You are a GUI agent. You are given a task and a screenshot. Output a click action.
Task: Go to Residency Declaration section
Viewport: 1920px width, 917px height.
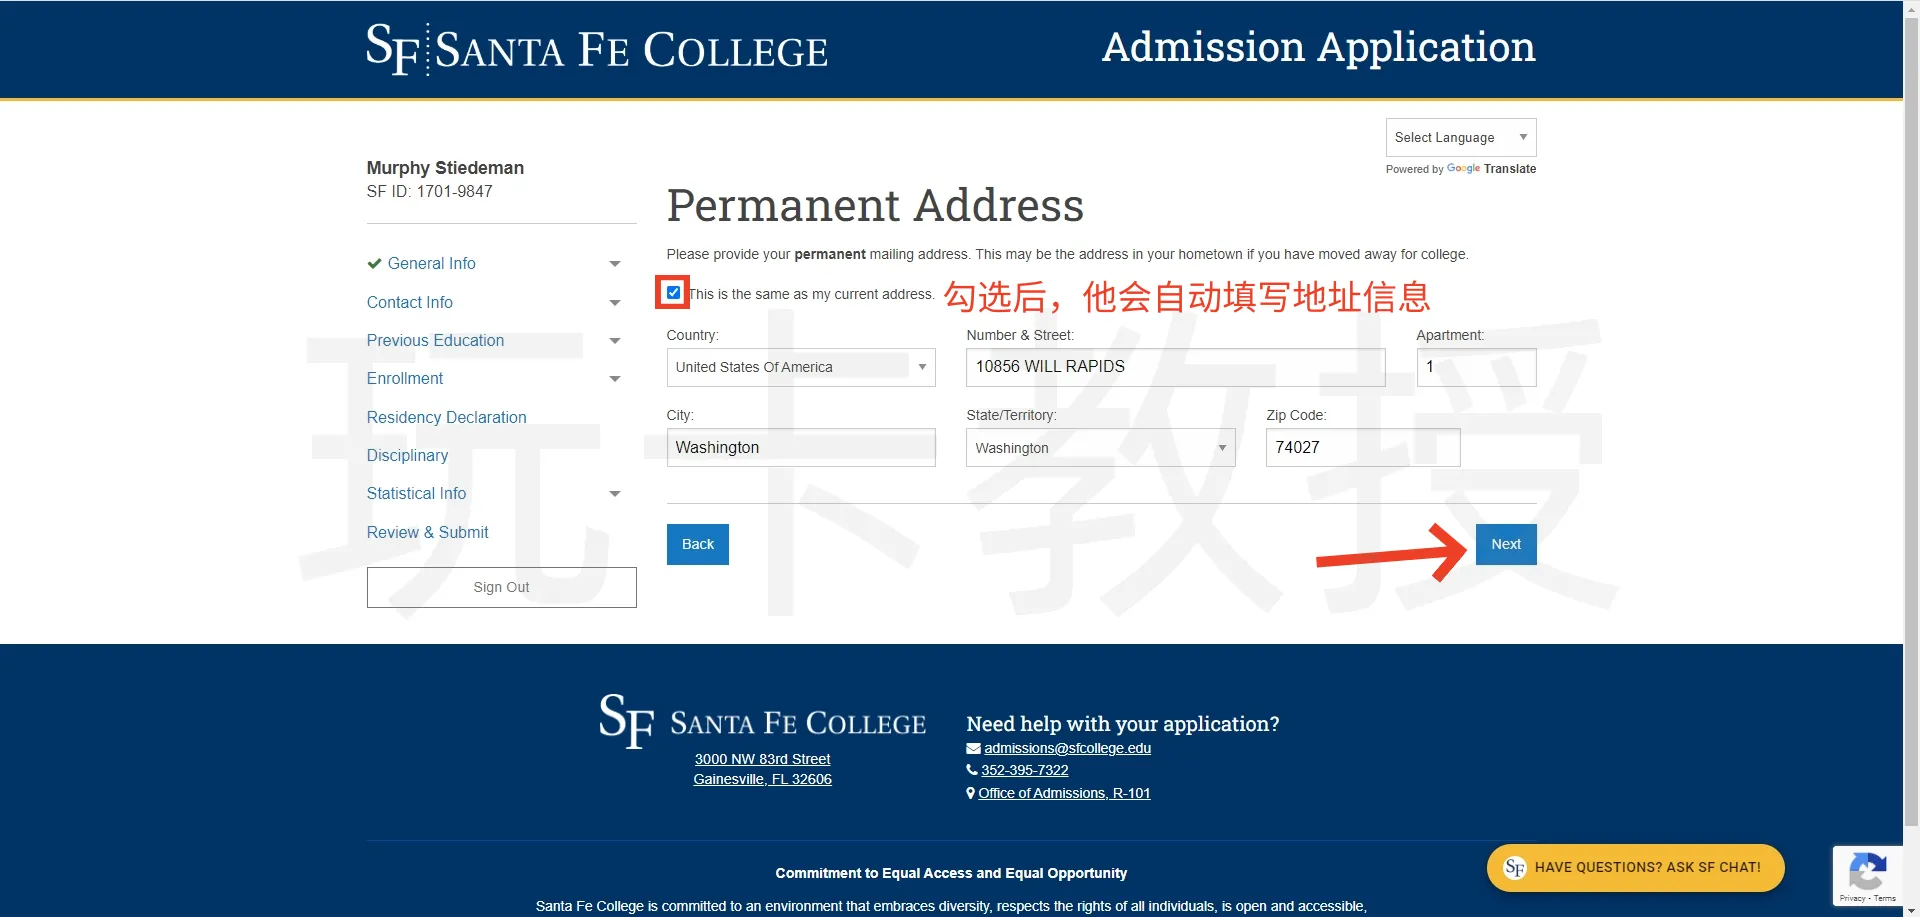[x=446, y=418]
